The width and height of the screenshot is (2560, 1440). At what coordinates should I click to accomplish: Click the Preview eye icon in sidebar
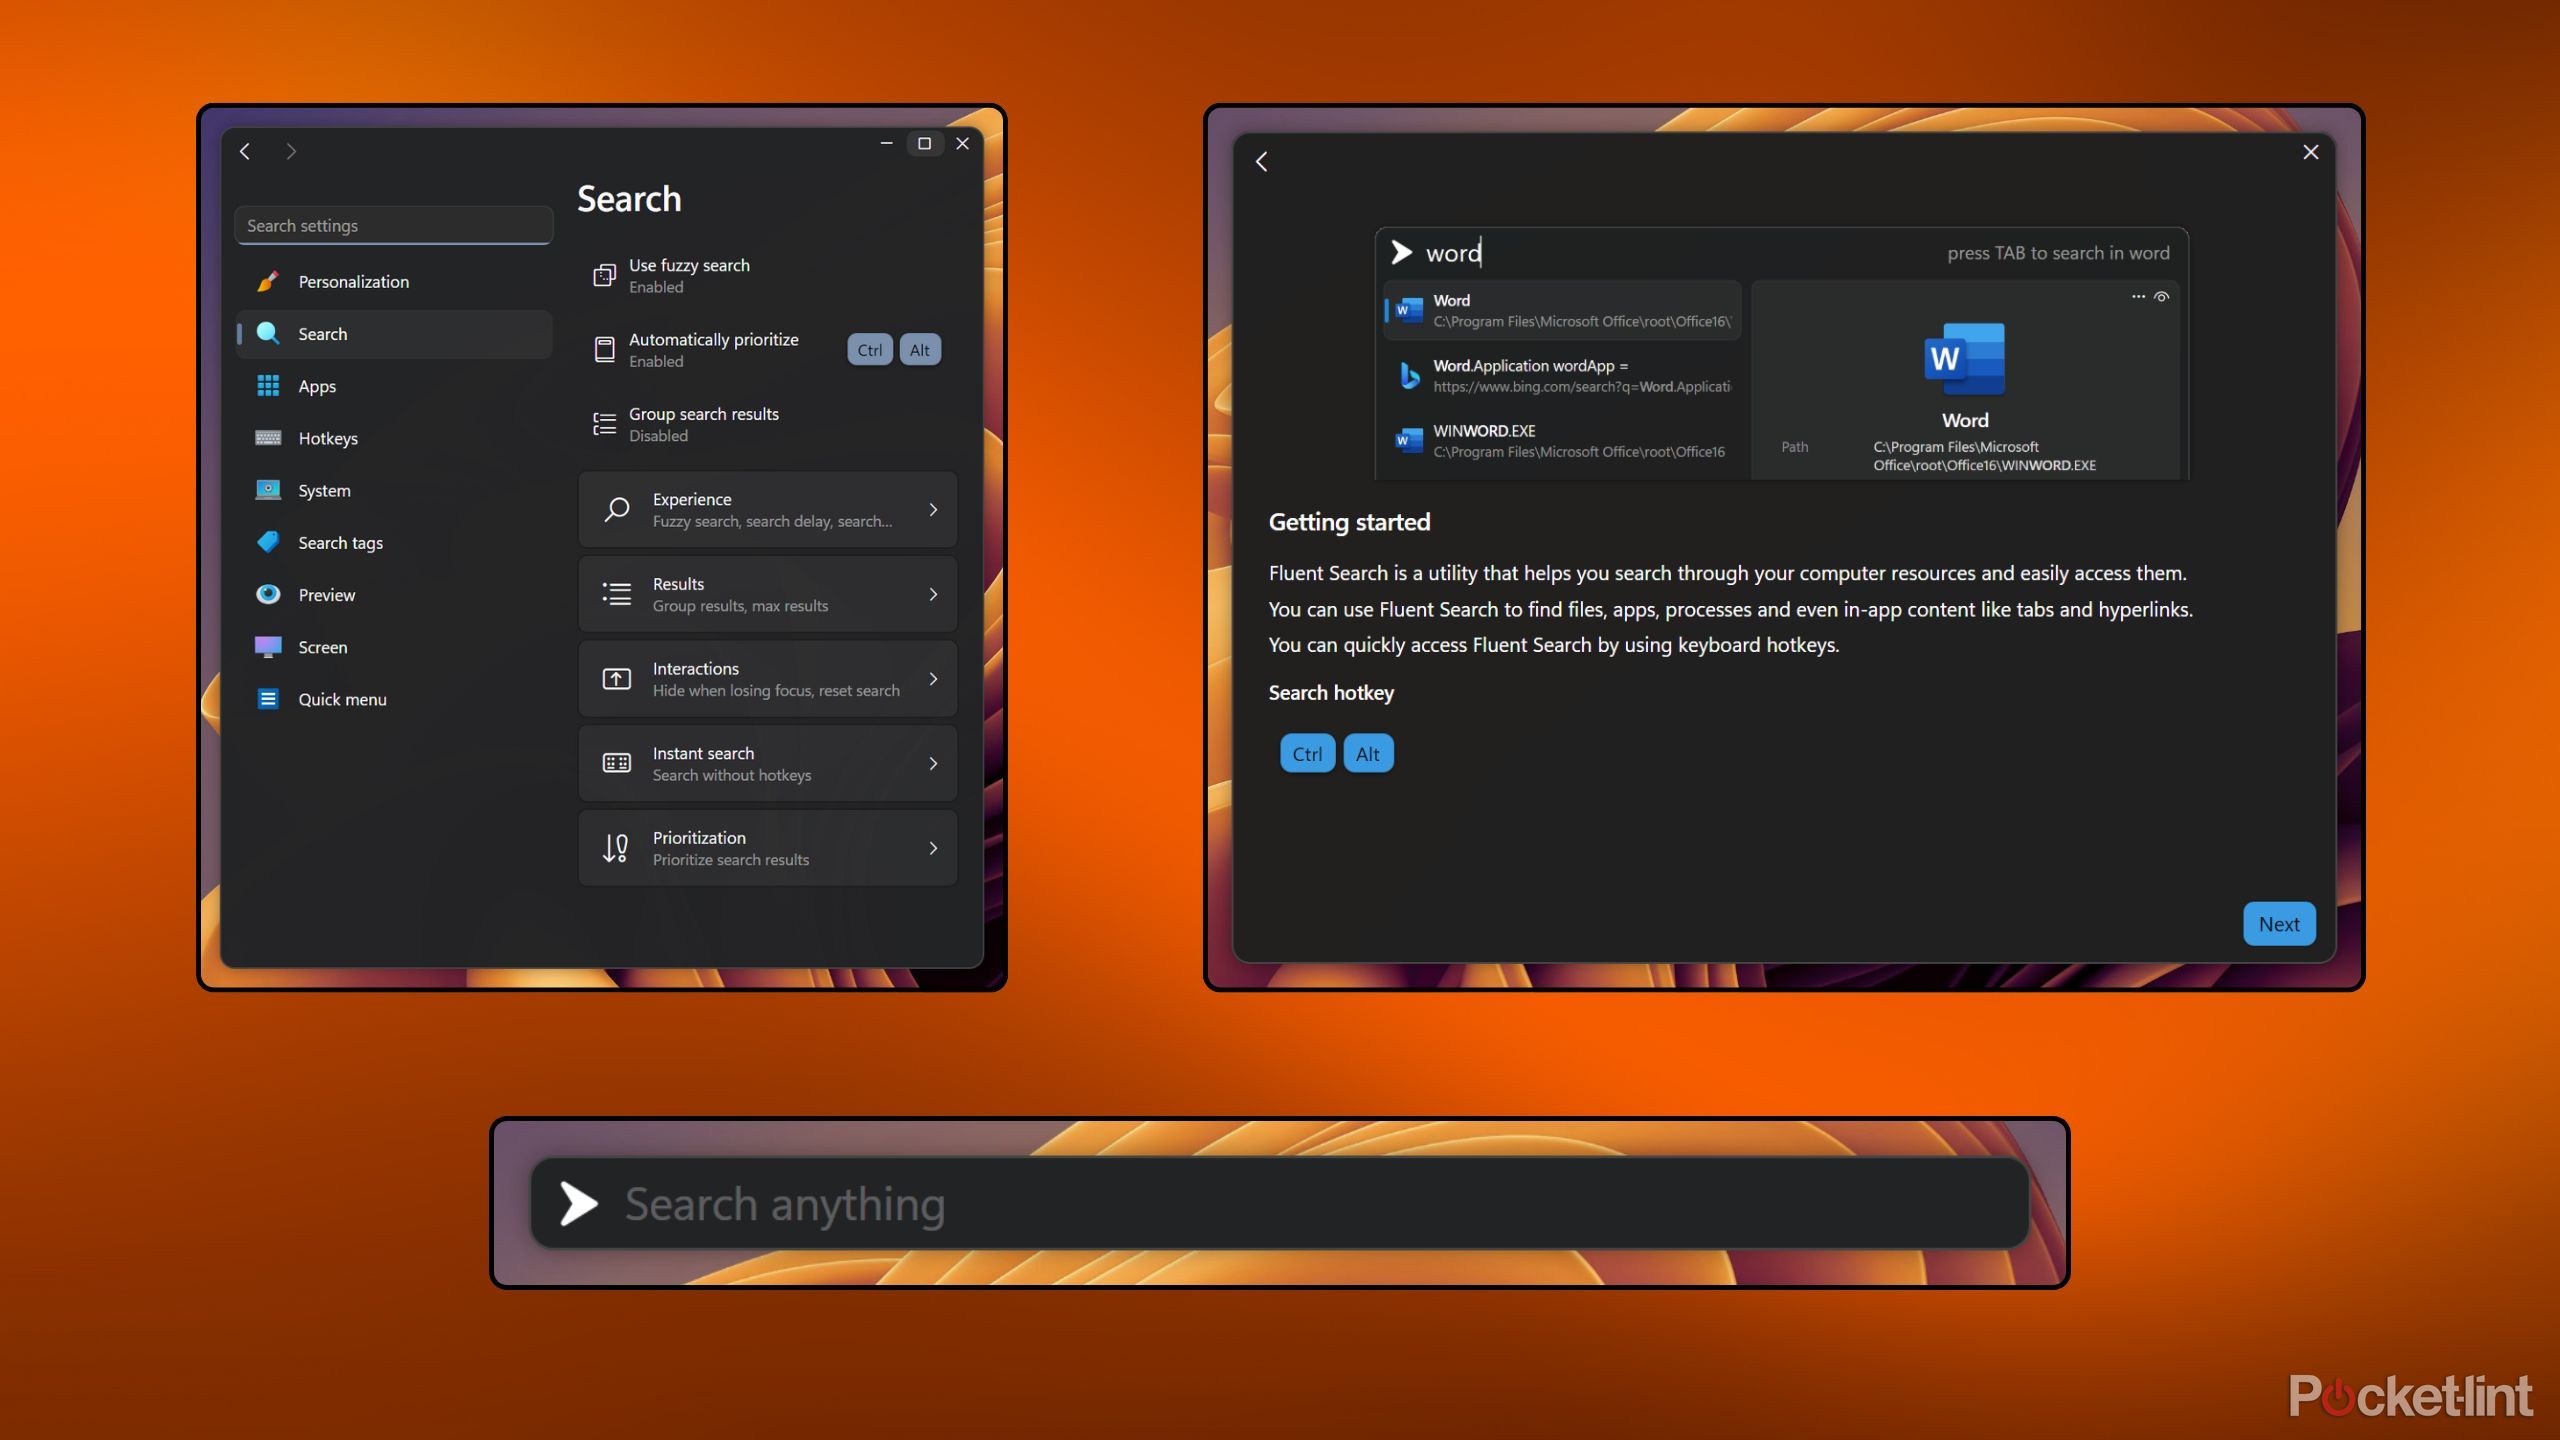coord(267,594)
